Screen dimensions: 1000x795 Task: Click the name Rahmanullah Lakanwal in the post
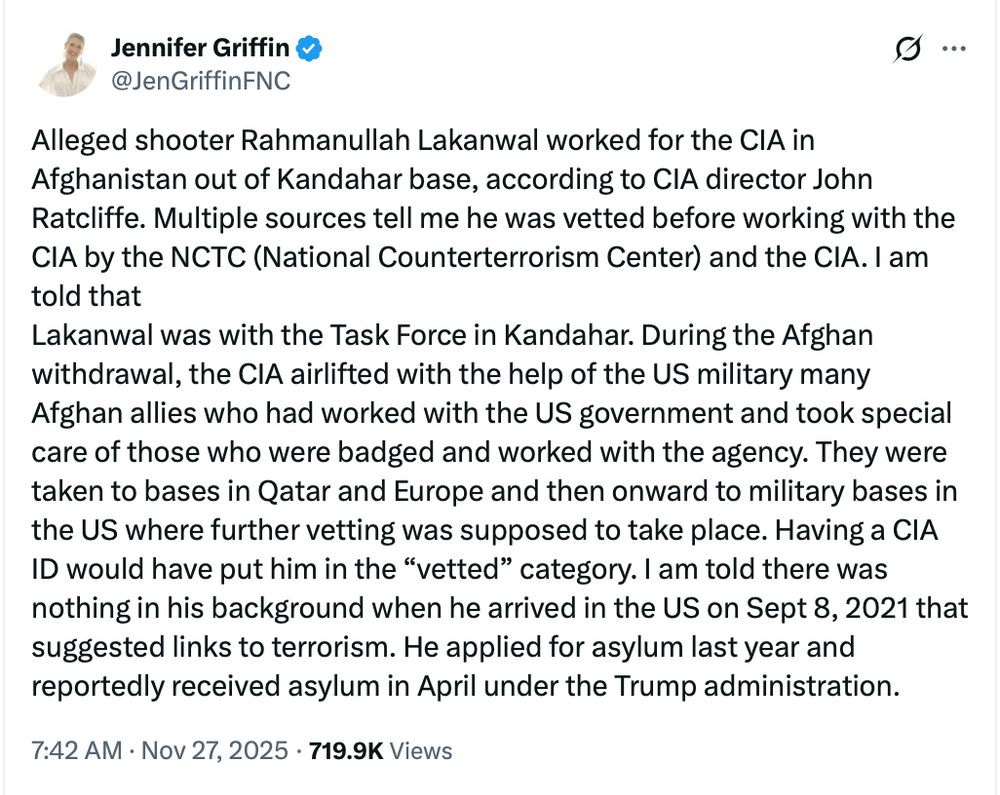(390, 140)
